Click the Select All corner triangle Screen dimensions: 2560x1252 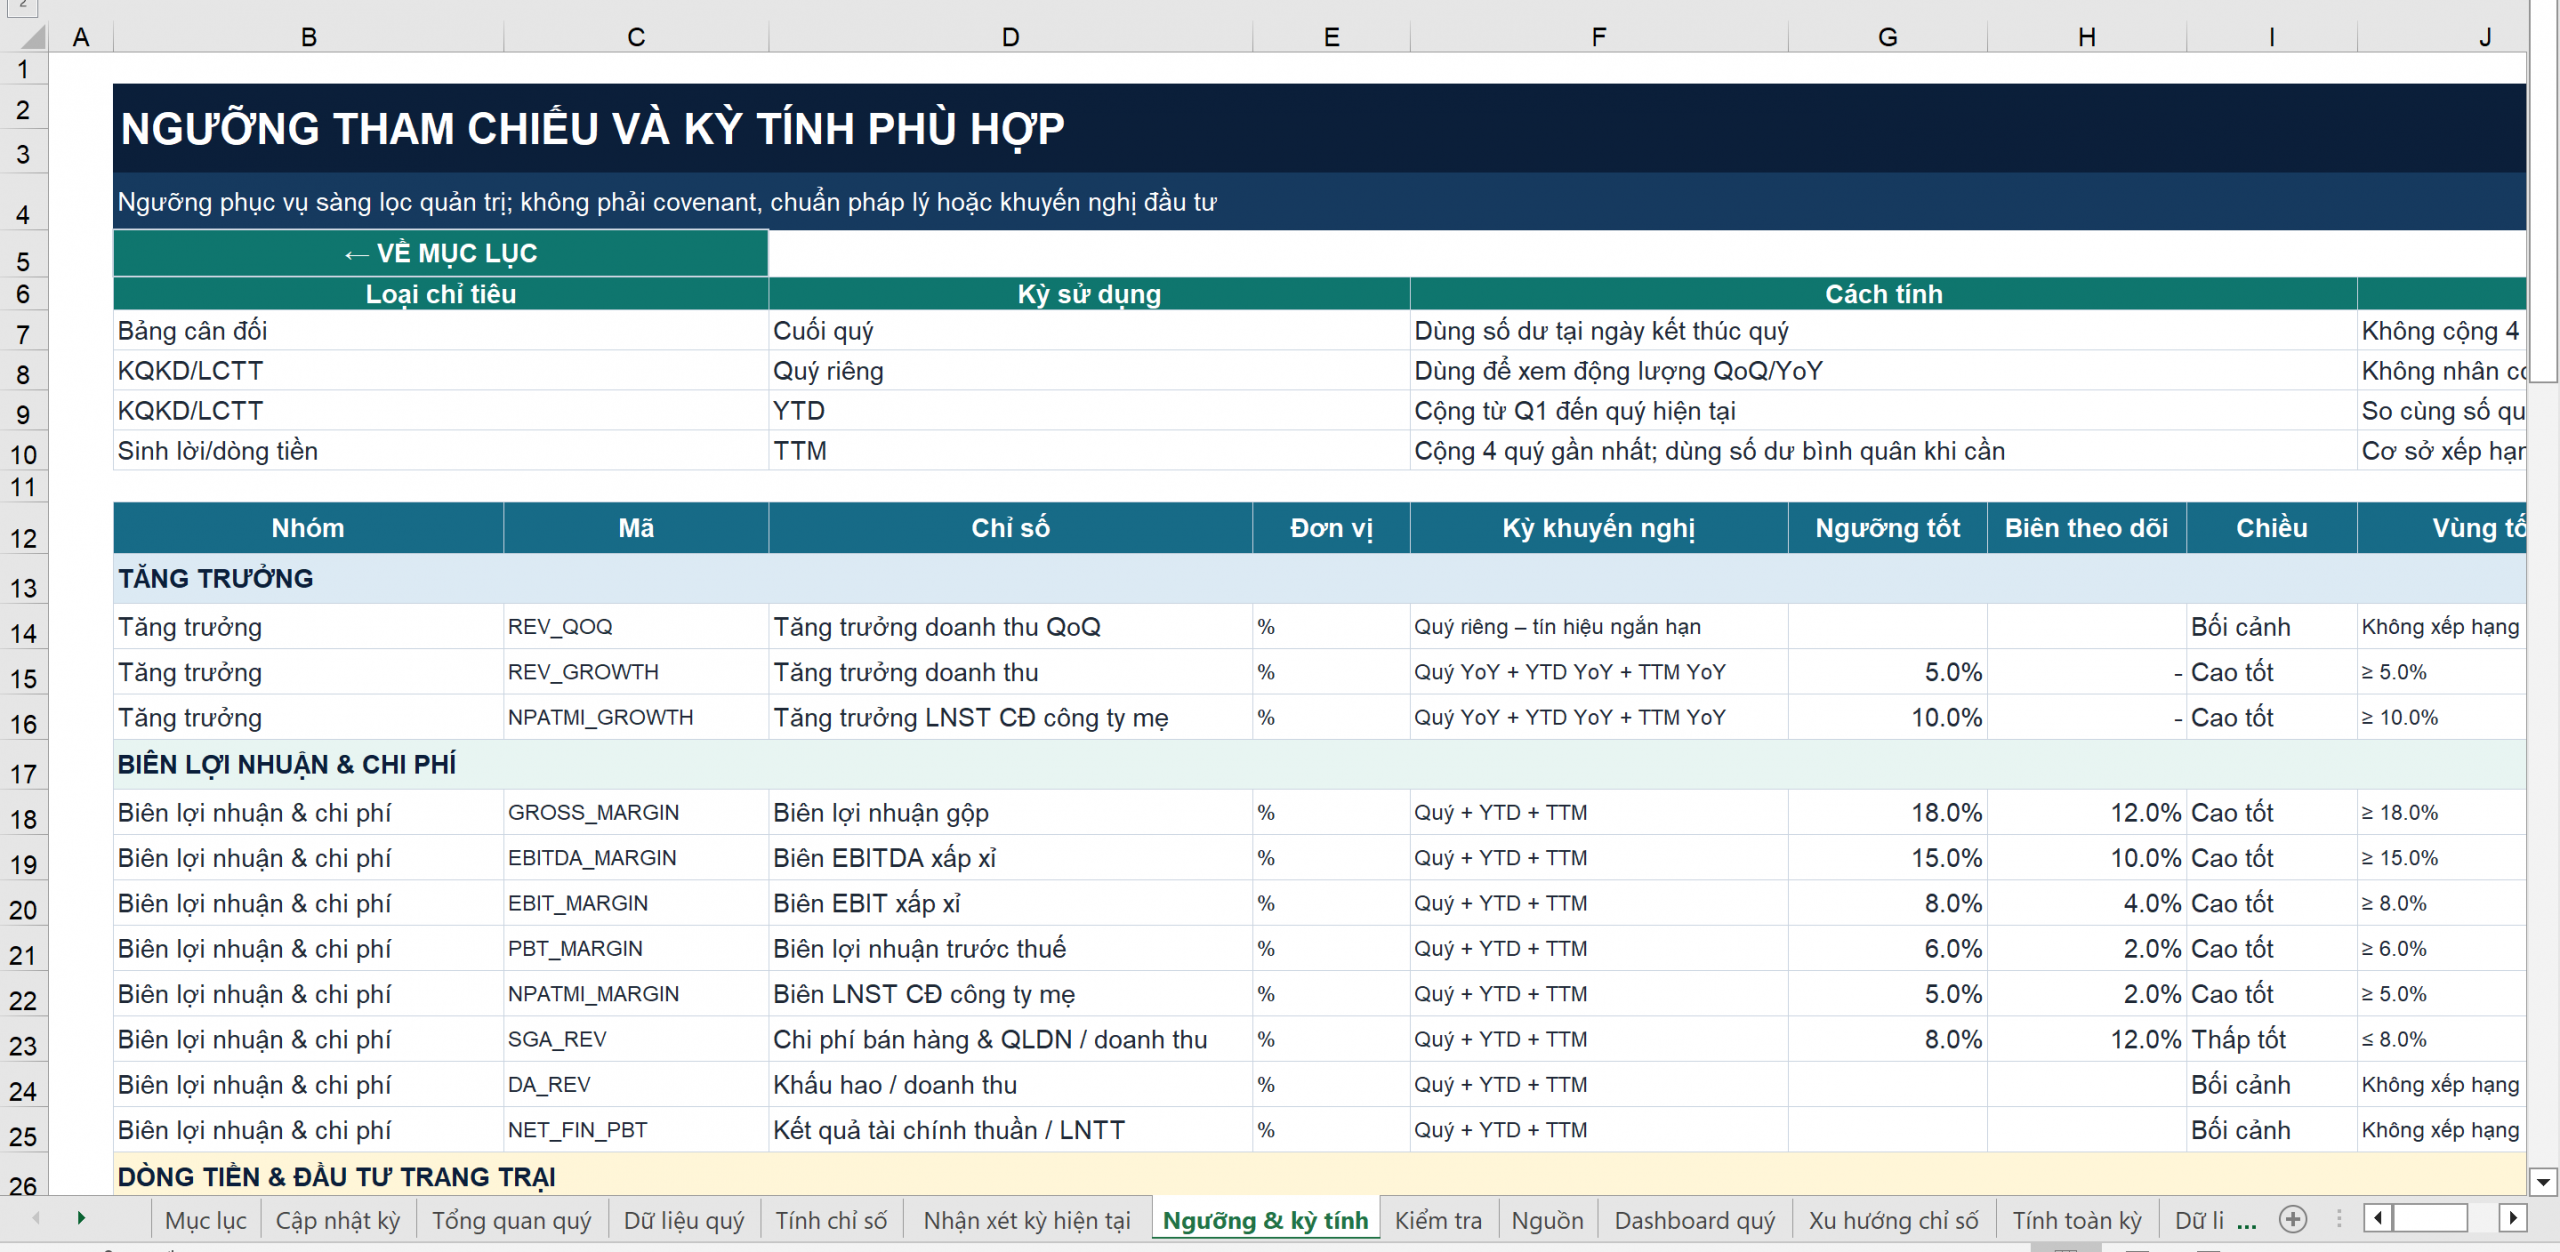click(x=32, y=38)
